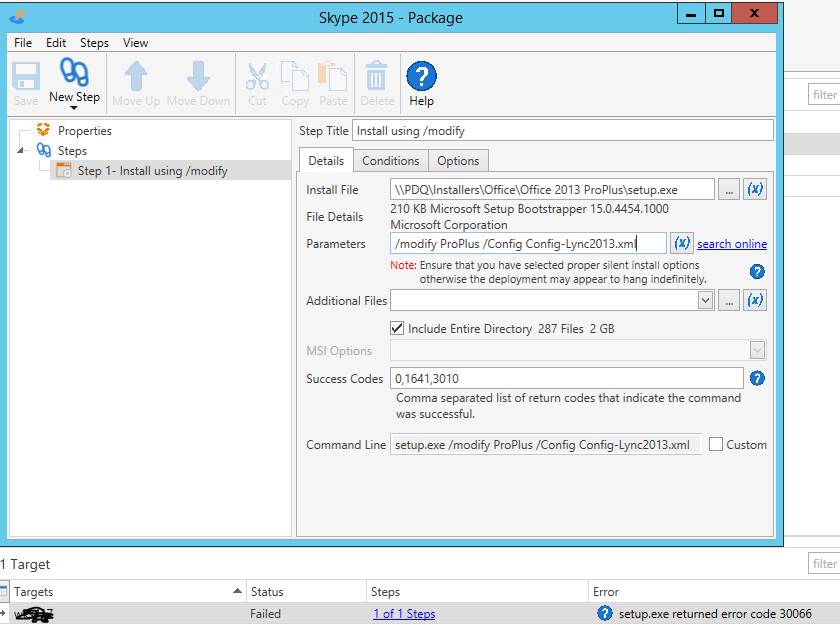Open Help from the toolbar
The width and height of the screenshot is (840, 635).
tap(421, 76)
